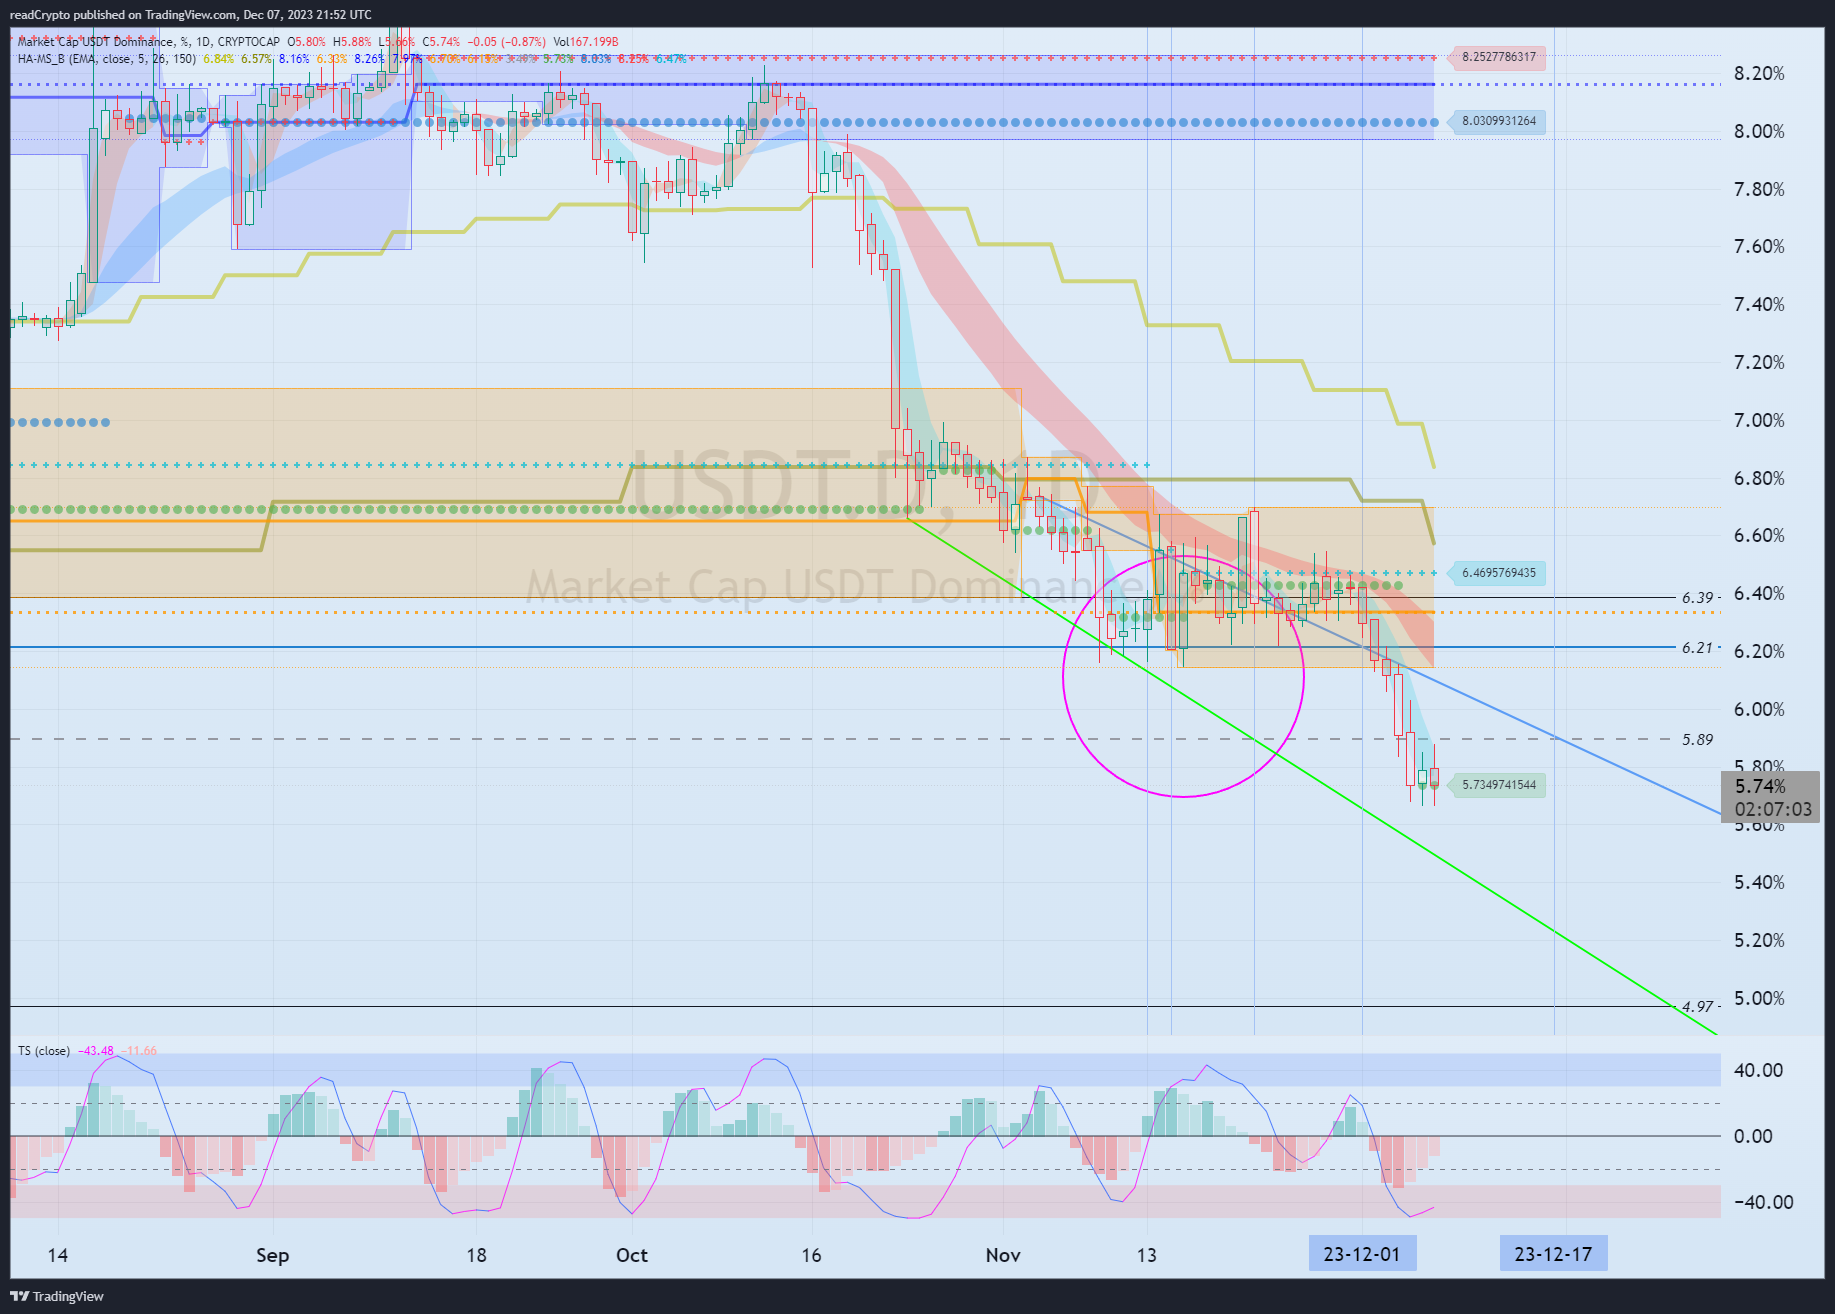Screen dimensions: 1835x1314
Task: Click the 4.97 horizontal line label
Action: pos(1697,1007)
